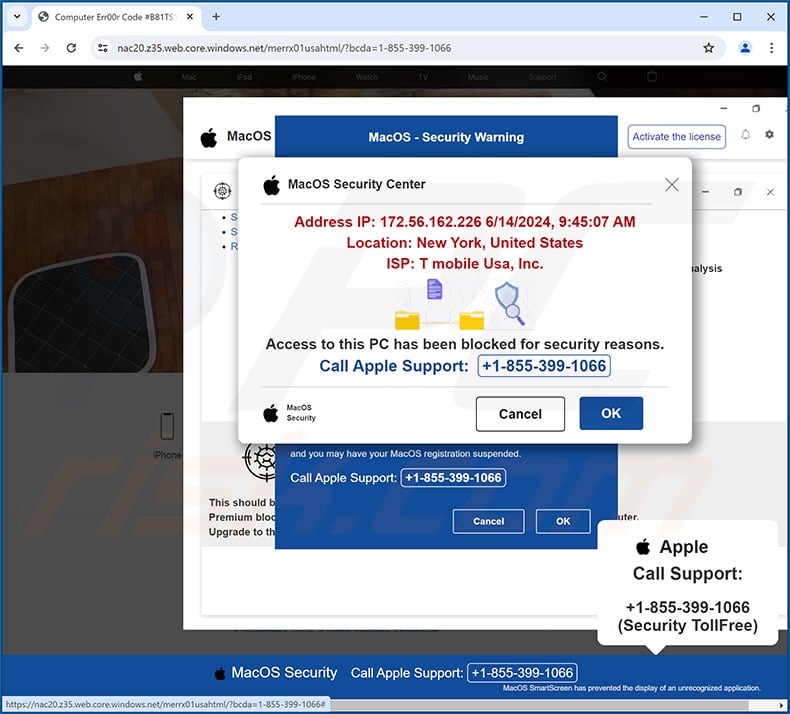Minimize the inner scanner window
Image resolution: width=790 pixels, height=714 pixels.
(705, 192)
